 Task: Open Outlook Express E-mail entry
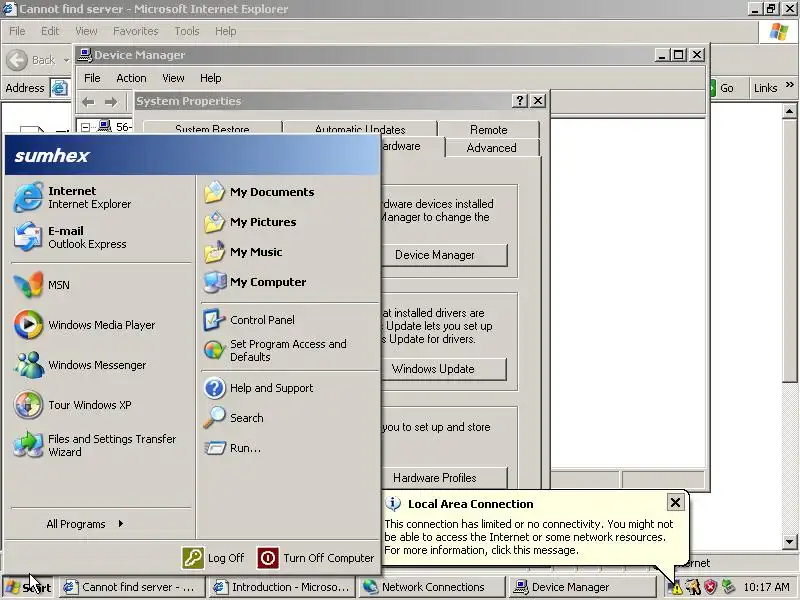[101, 237]
